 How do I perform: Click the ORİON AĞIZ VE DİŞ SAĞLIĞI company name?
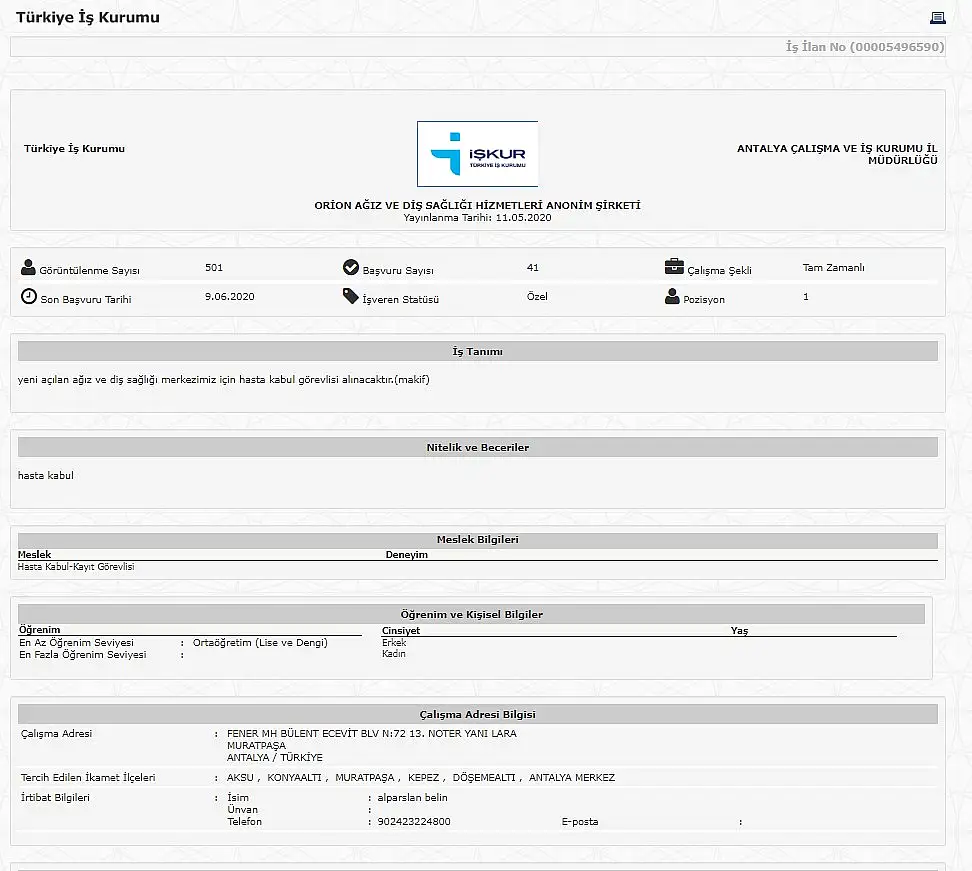477,205
